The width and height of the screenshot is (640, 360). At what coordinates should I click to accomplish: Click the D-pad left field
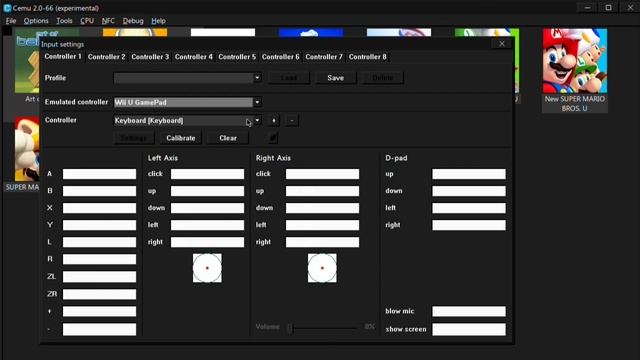(x=469, y=208)
